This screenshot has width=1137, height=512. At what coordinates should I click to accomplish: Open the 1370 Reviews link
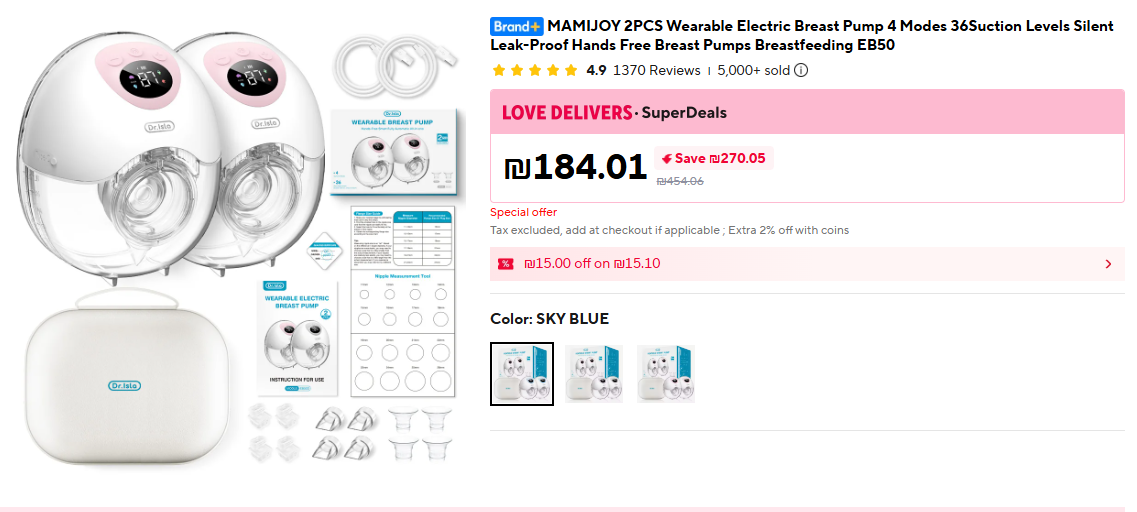click(656, 70)
